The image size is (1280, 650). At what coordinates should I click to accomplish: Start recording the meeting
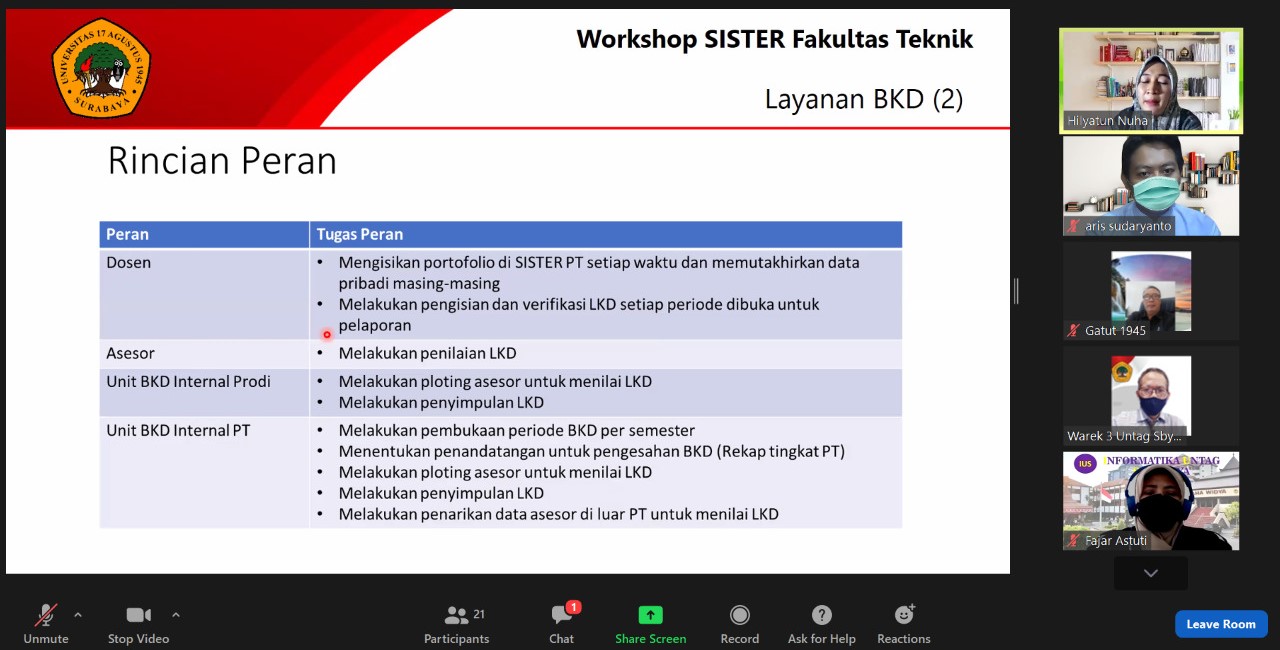tap(740, 615)
